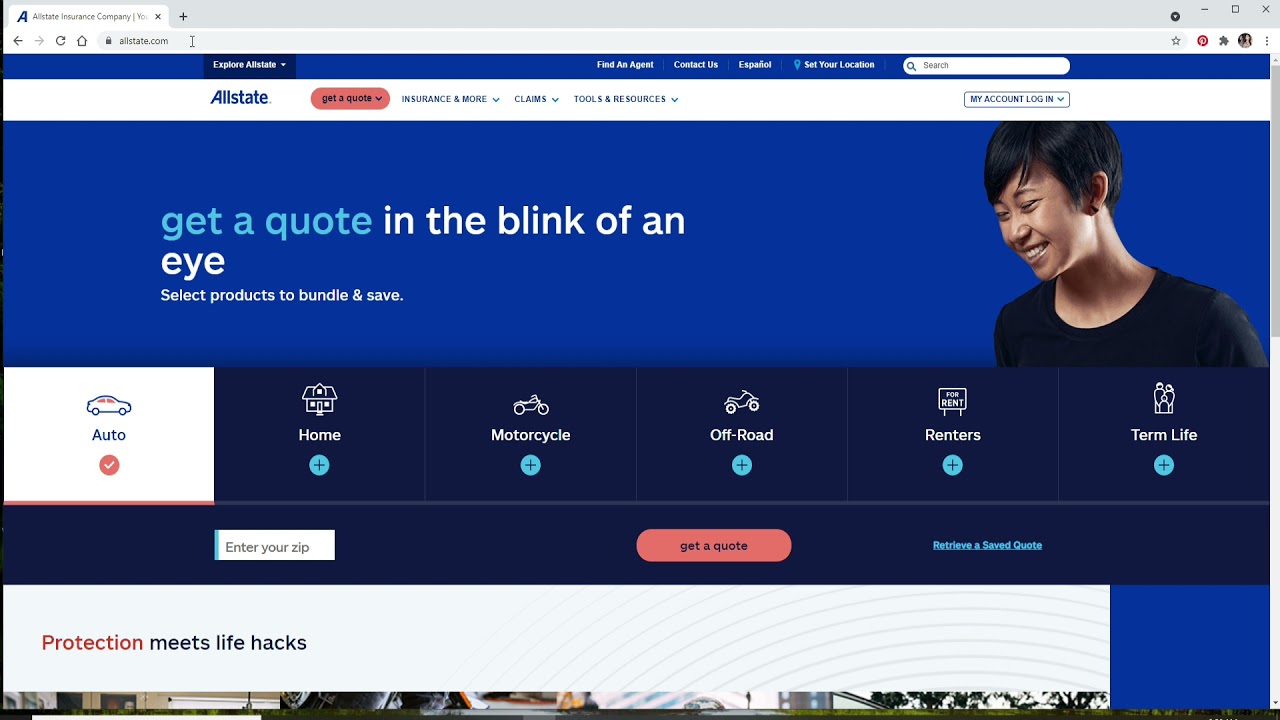Expand the Tools & Resources menu
1280x720 pixels.
(x=626, y=99)
